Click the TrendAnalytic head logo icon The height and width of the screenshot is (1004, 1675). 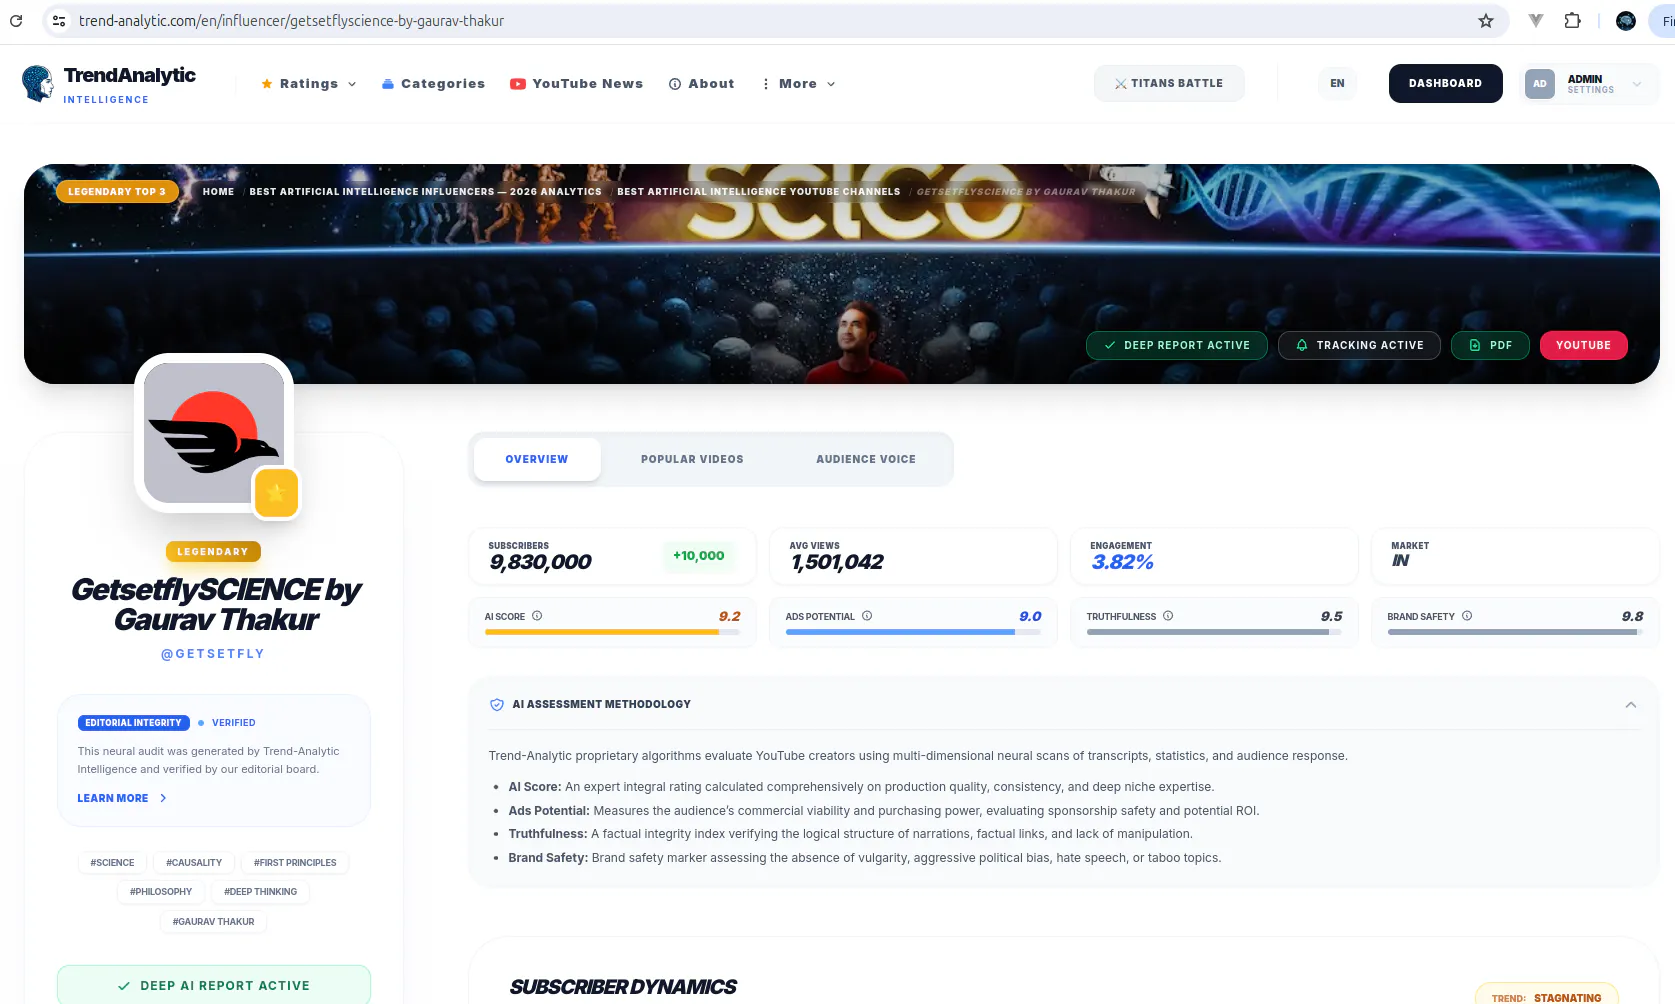[38, 83]
